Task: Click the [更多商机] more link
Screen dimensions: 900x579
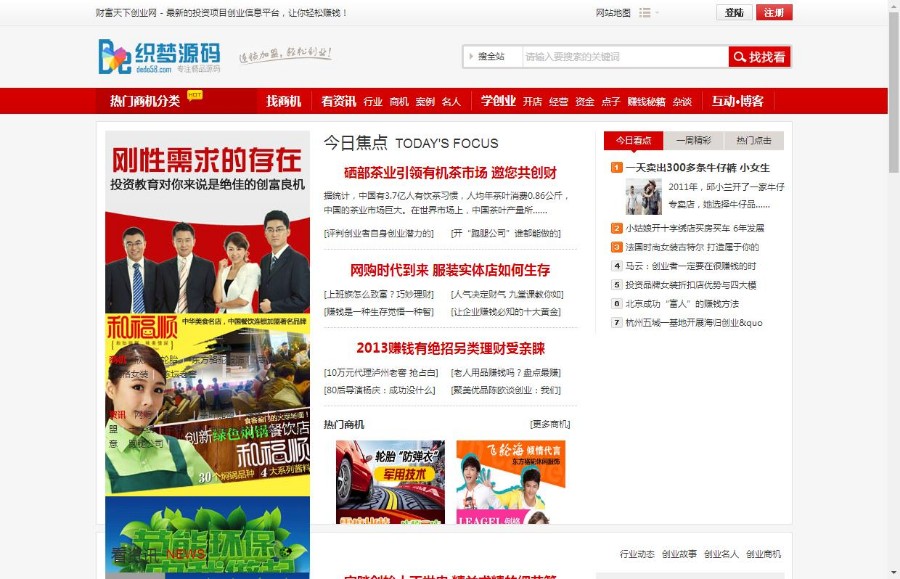Action: coord(550,424)
